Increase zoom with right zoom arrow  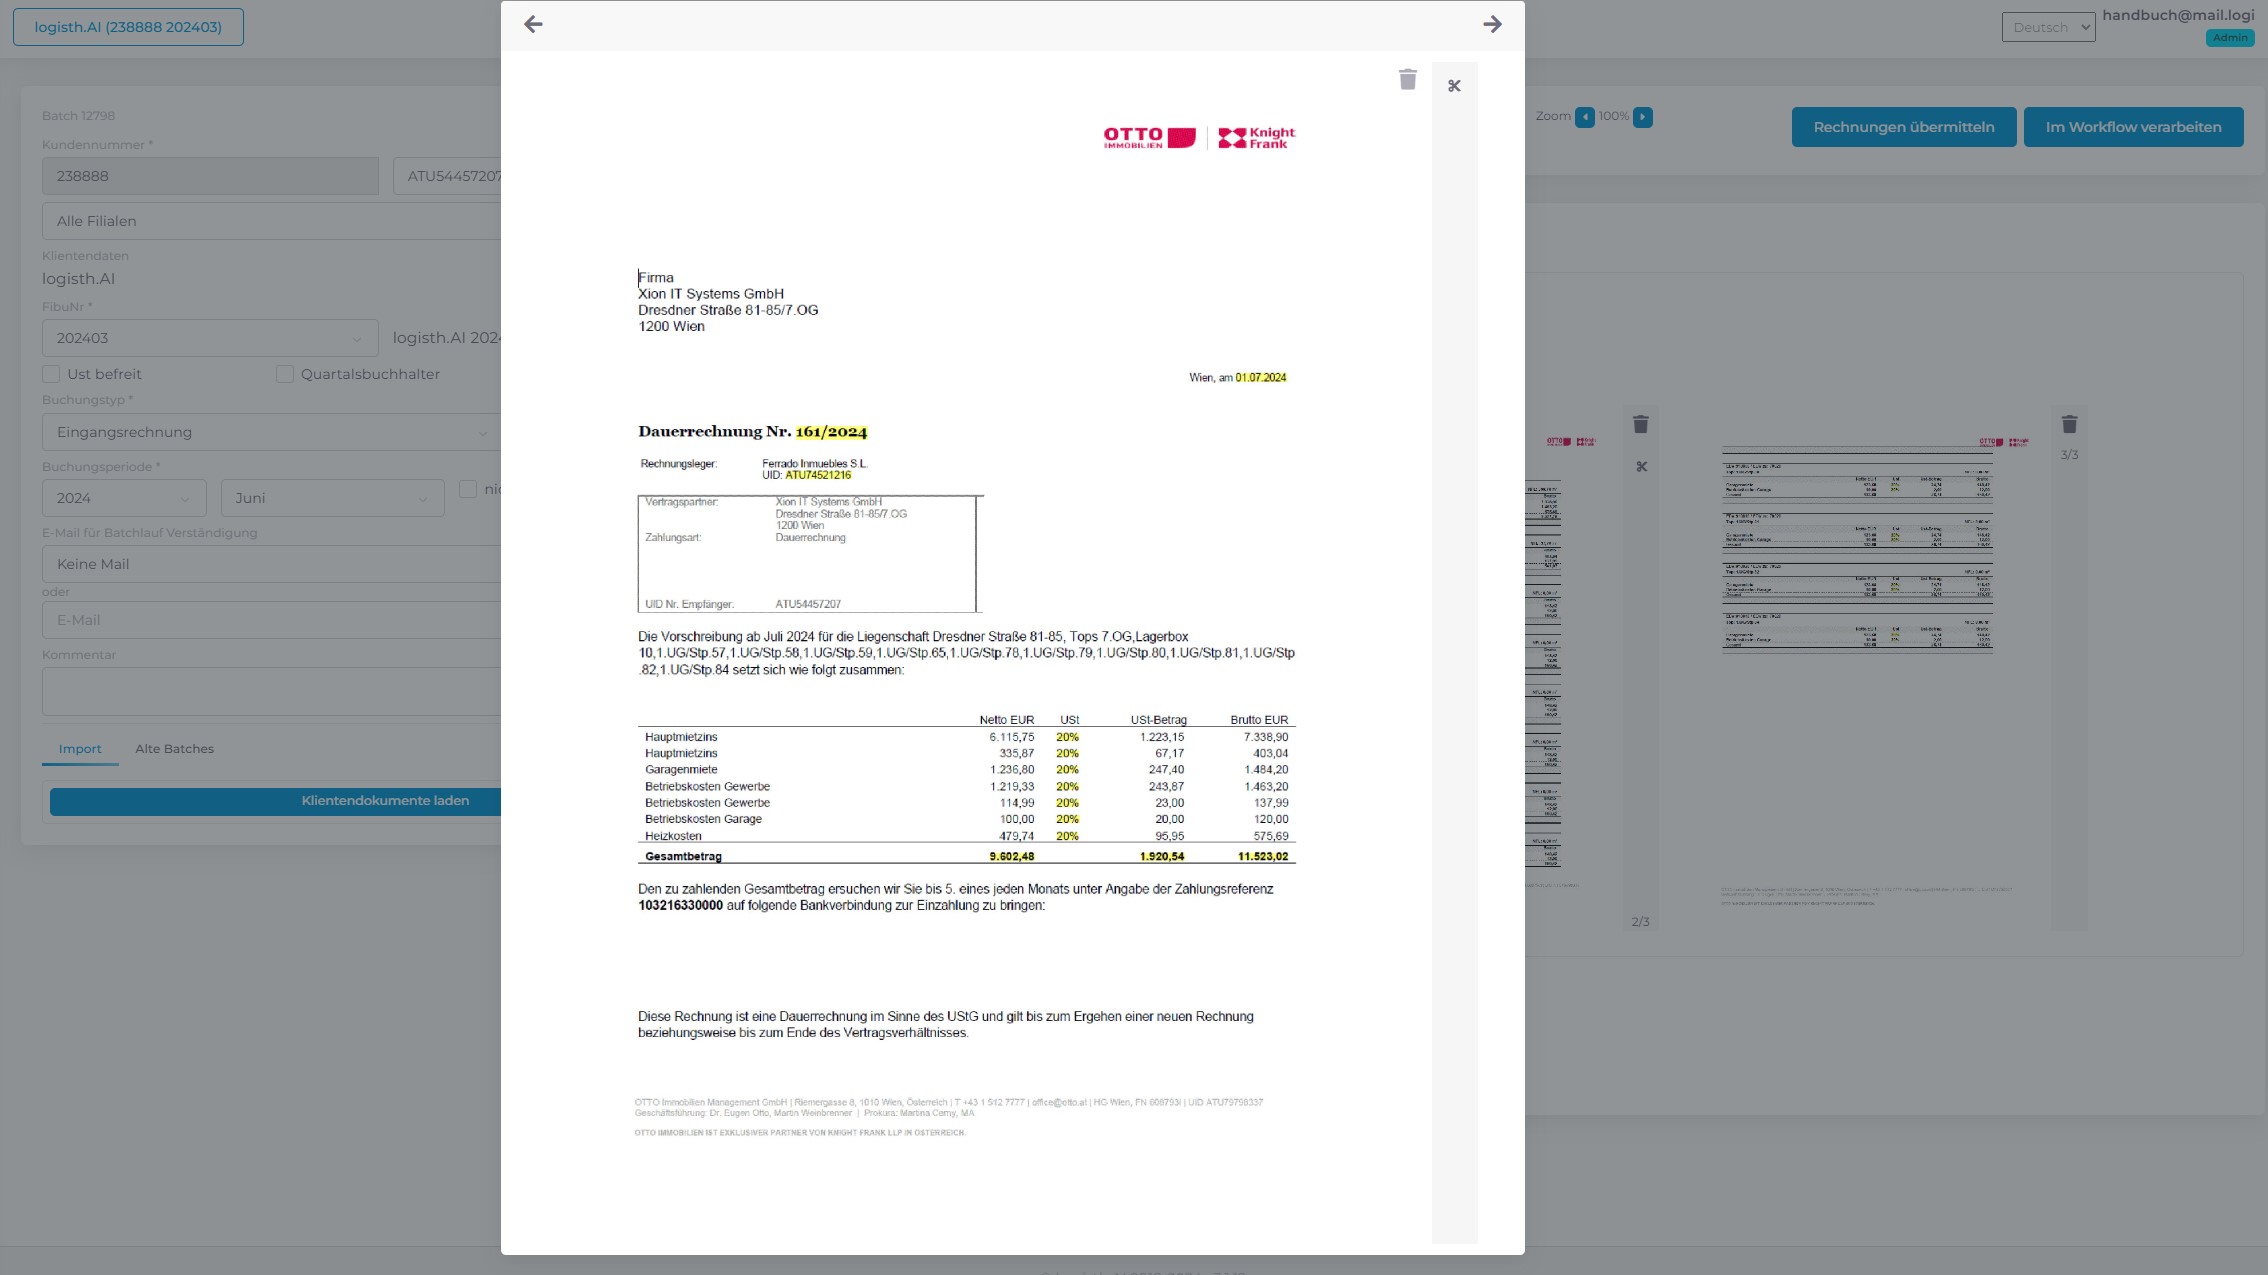[x=1643, y=117]
